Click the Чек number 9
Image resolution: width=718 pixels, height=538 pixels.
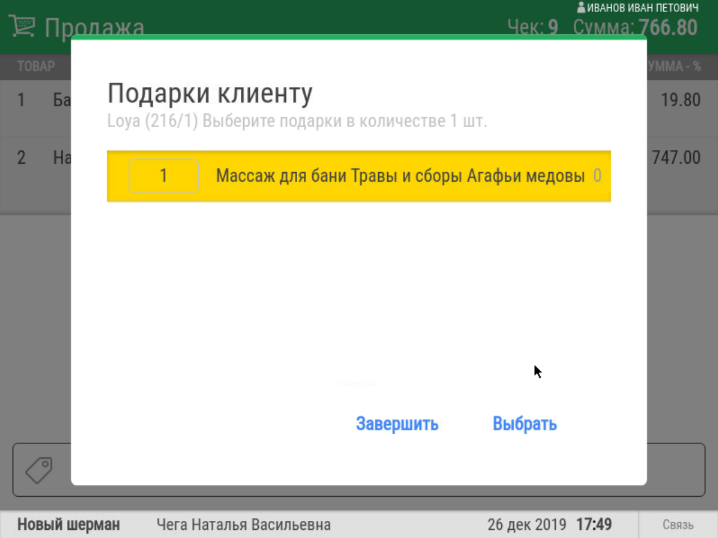point(553,27)
